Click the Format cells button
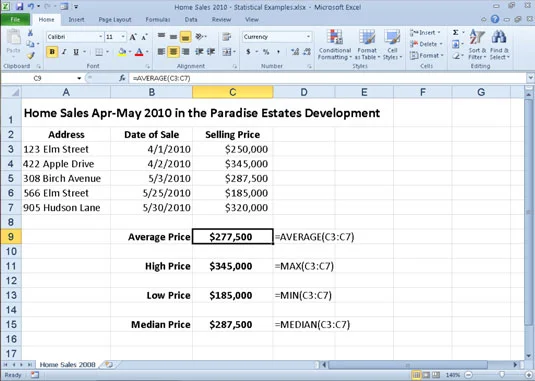Screen dimensions: 535x381 [426, 55]
